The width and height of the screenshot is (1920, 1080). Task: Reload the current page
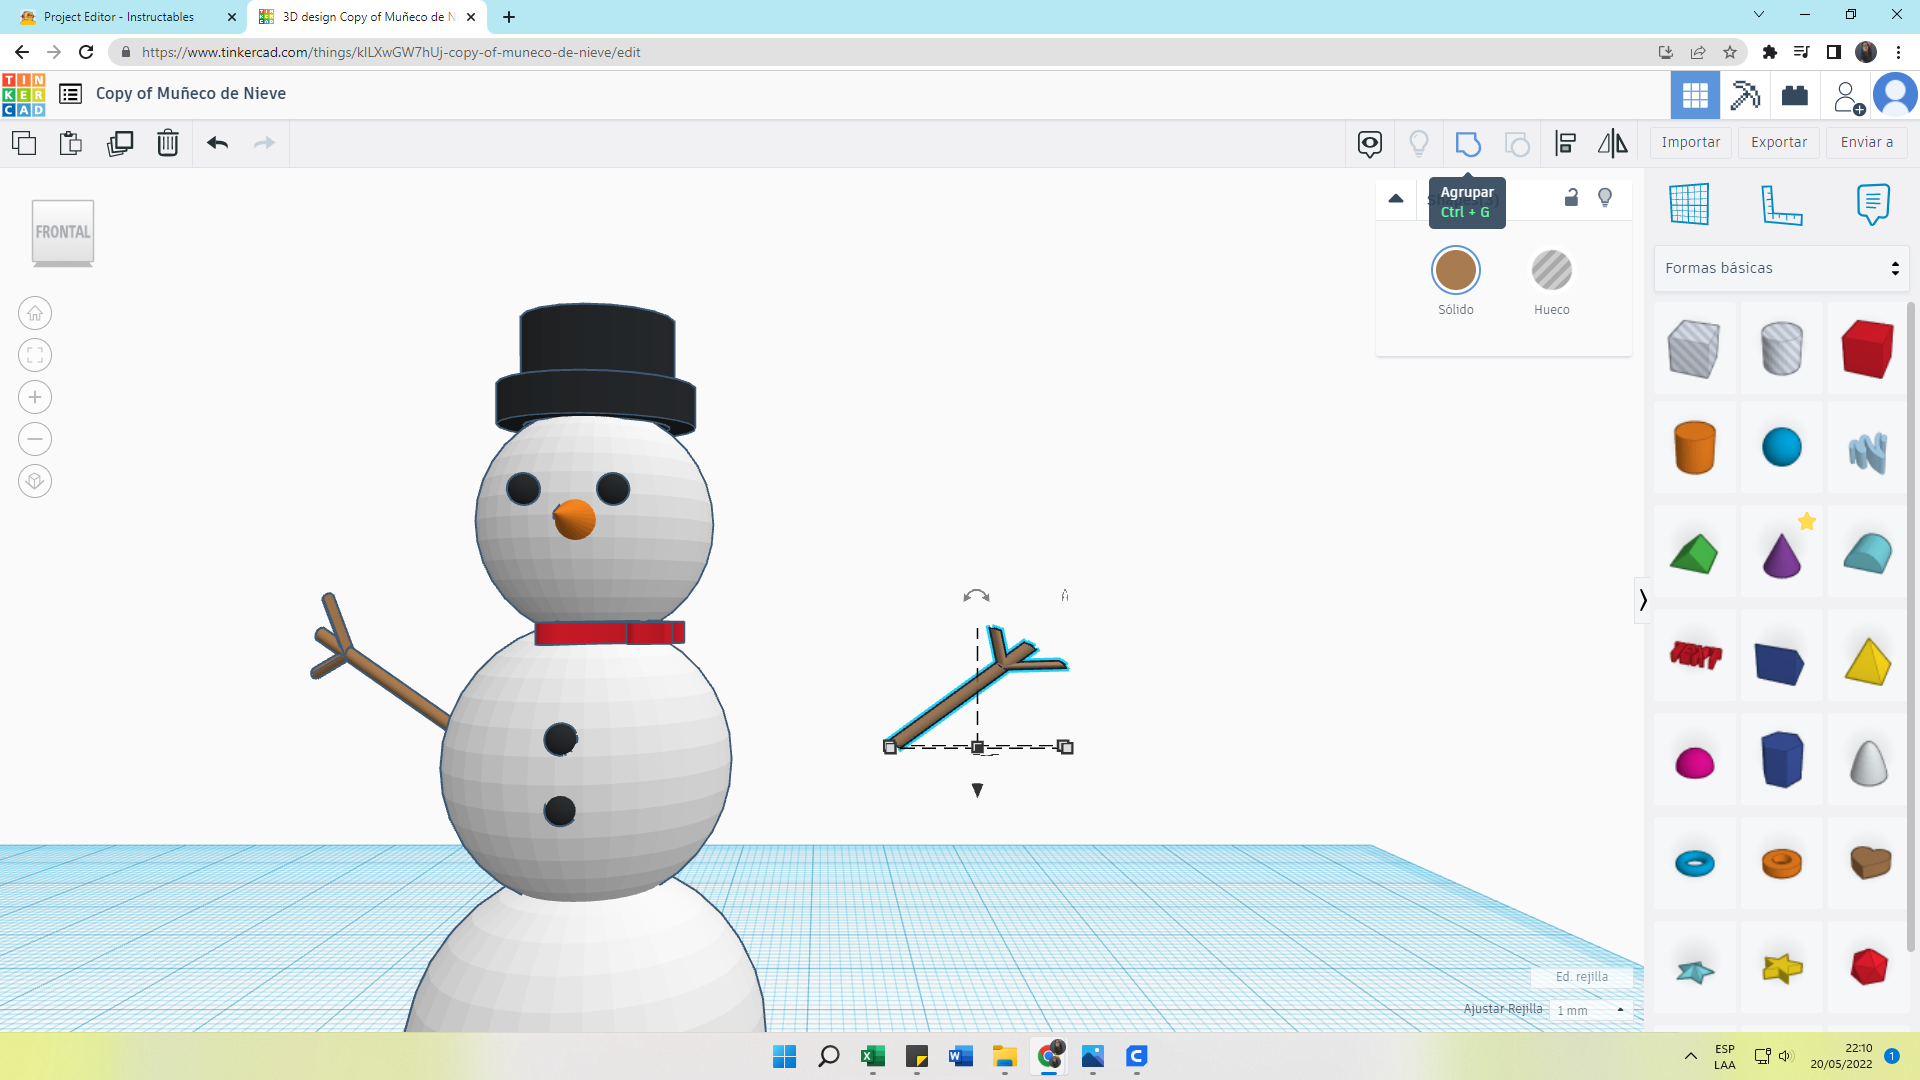click(x=86, y=52)
